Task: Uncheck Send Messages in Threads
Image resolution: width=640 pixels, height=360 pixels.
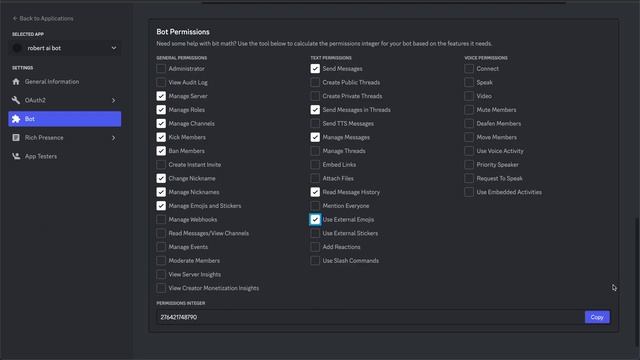Action: pyautogui.click(x=315, y=110)
